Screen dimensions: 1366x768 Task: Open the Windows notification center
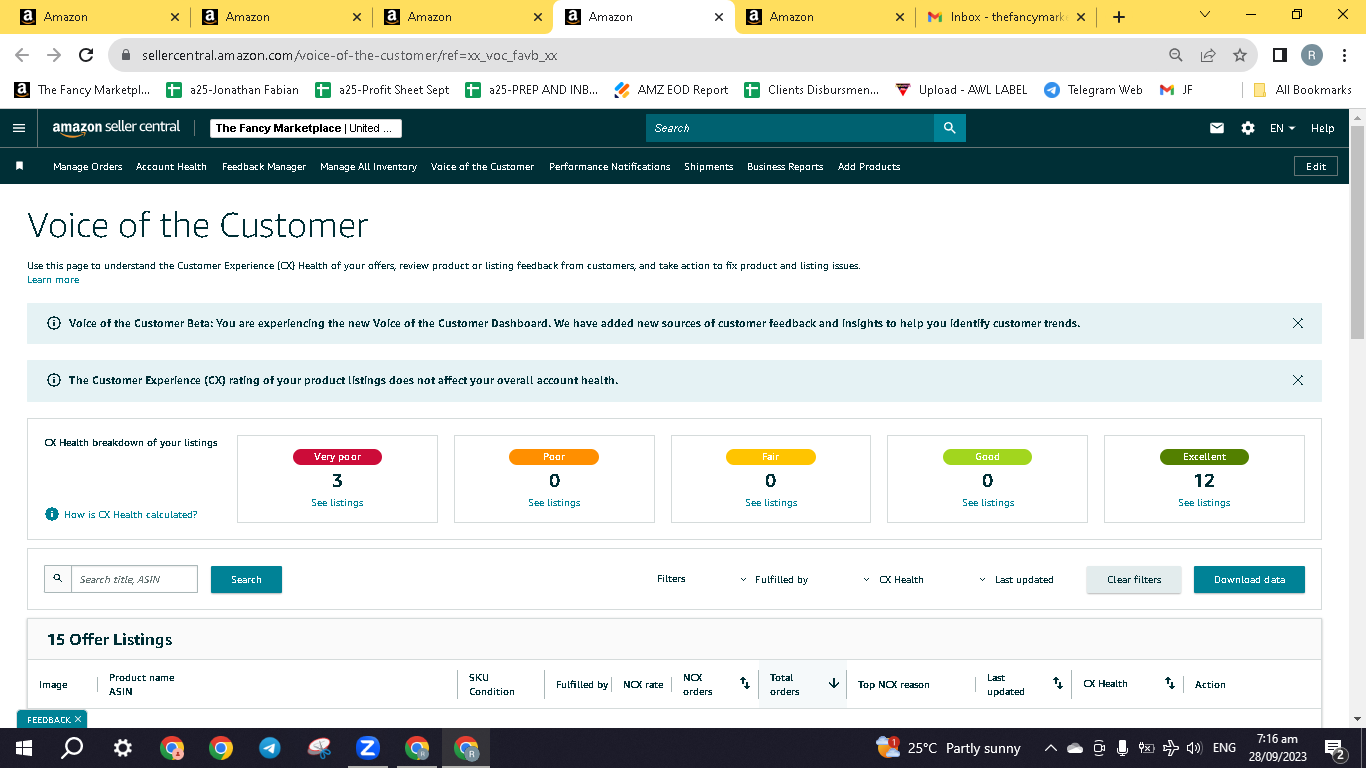tap(1334, 747)
